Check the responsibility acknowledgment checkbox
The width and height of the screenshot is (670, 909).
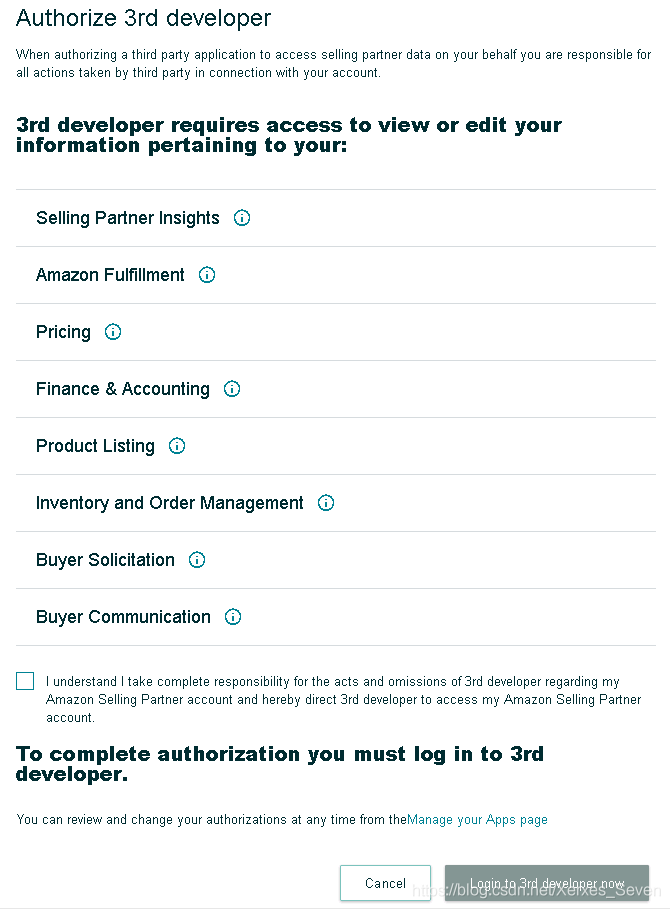[25, 681]
